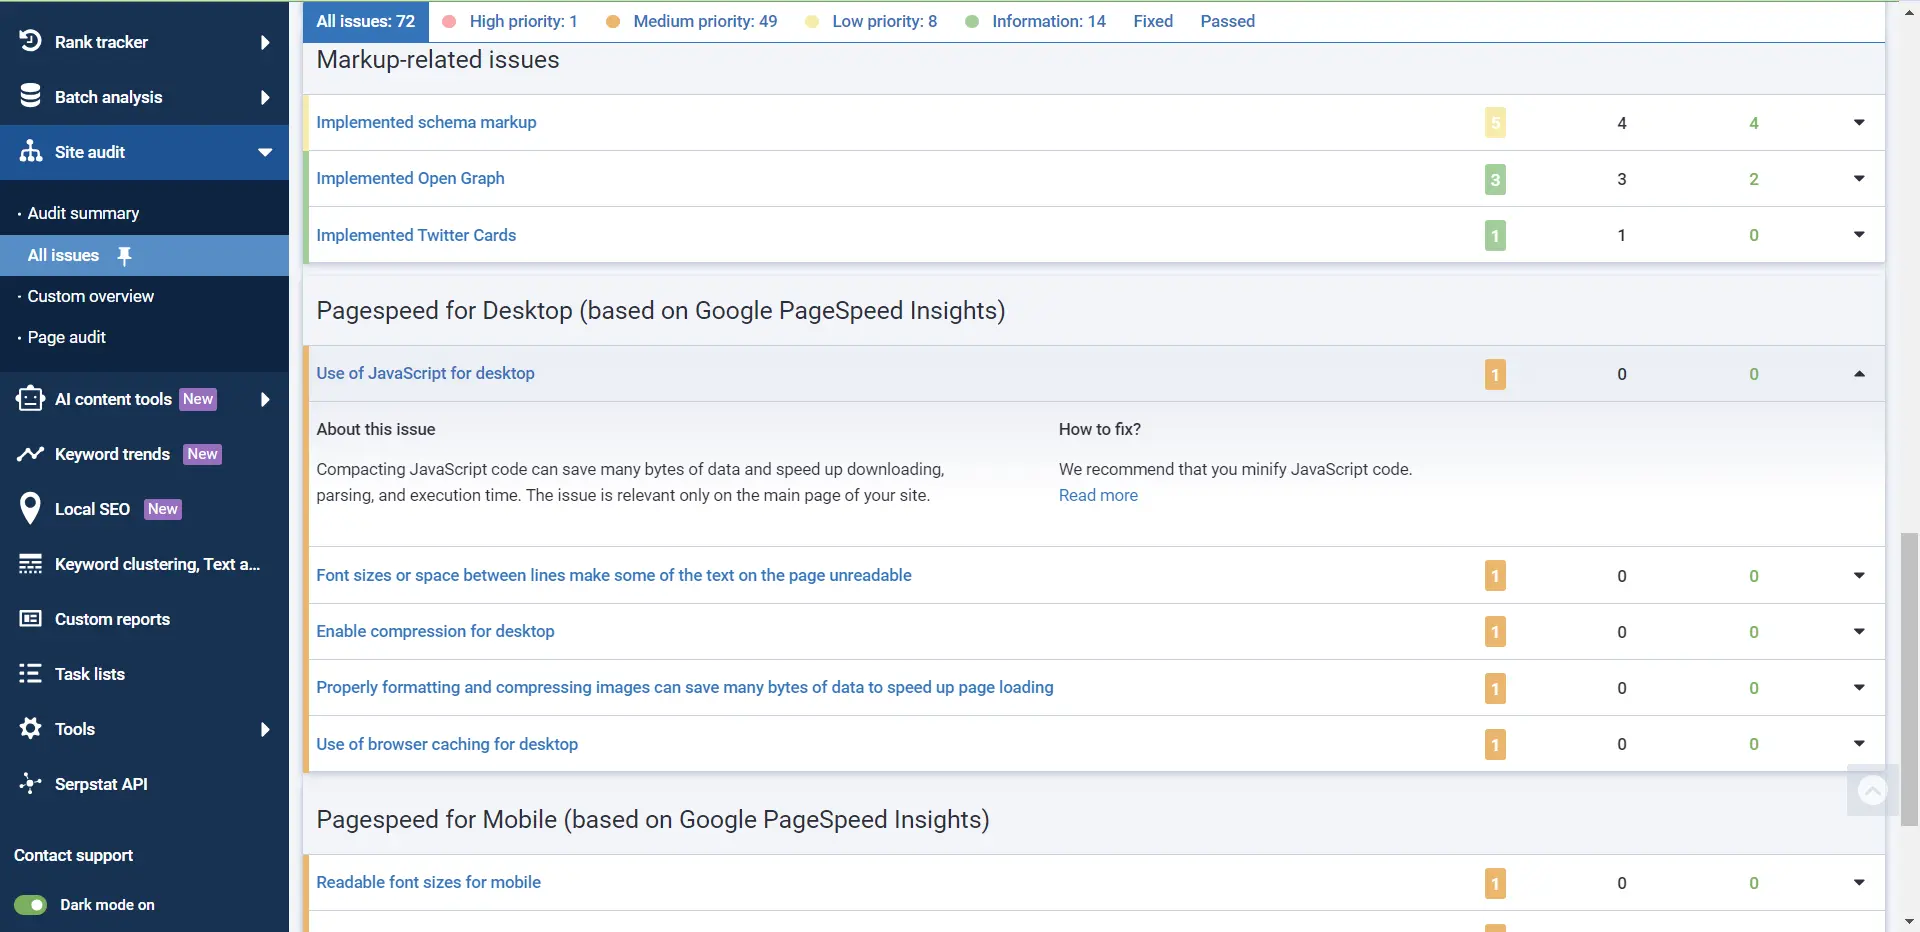Screen dimensions: 1920x932
Task: Click the Keyword clustering icon
Action: click(x=30, y=564)
